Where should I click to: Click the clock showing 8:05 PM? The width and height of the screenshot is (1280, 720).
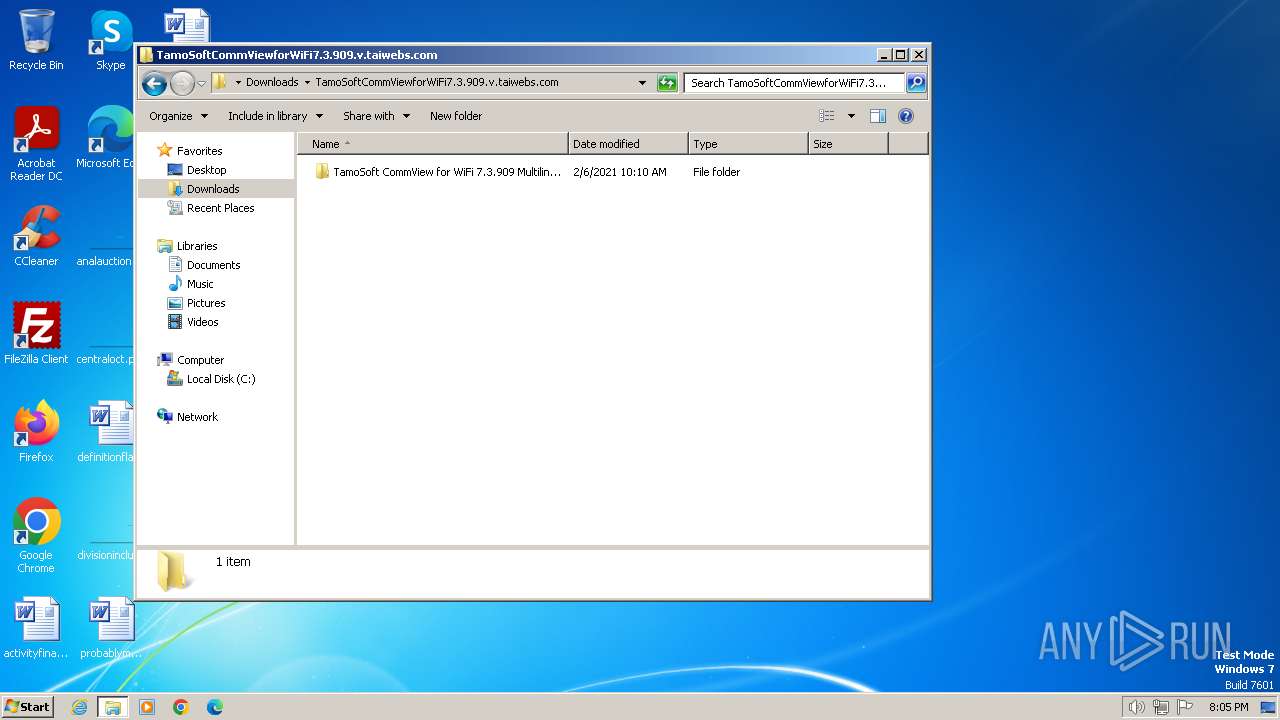(x=1228, y=707)
